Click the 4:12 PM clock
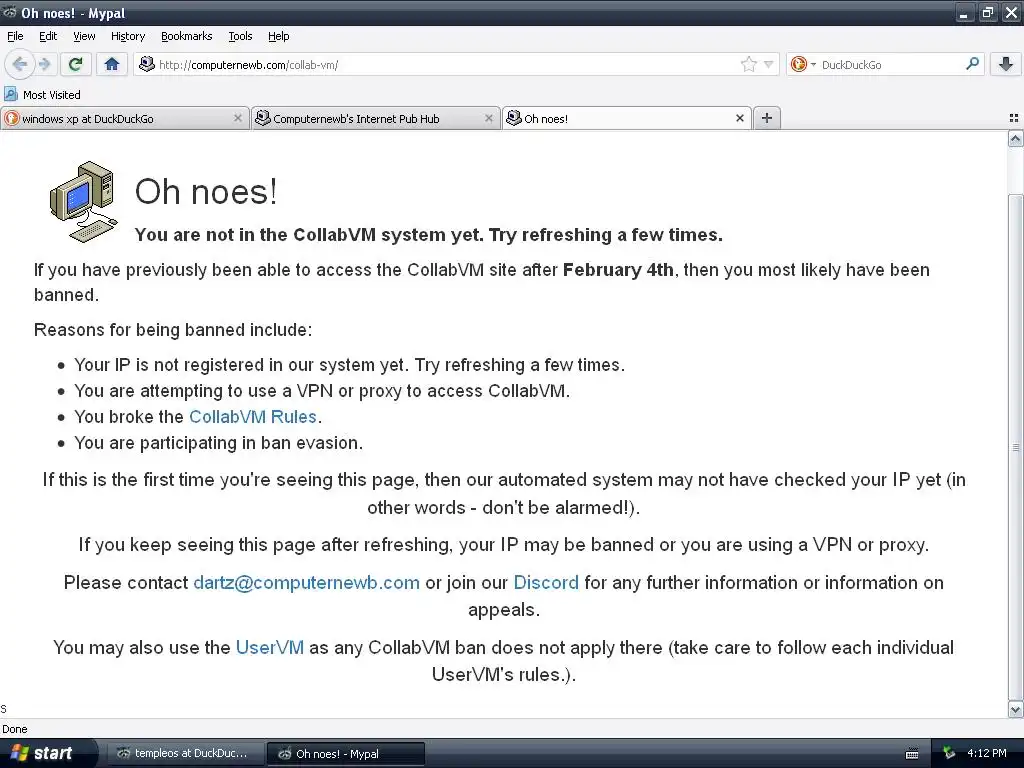This screenshot has height=768, width=1024. tap(987, 753)
